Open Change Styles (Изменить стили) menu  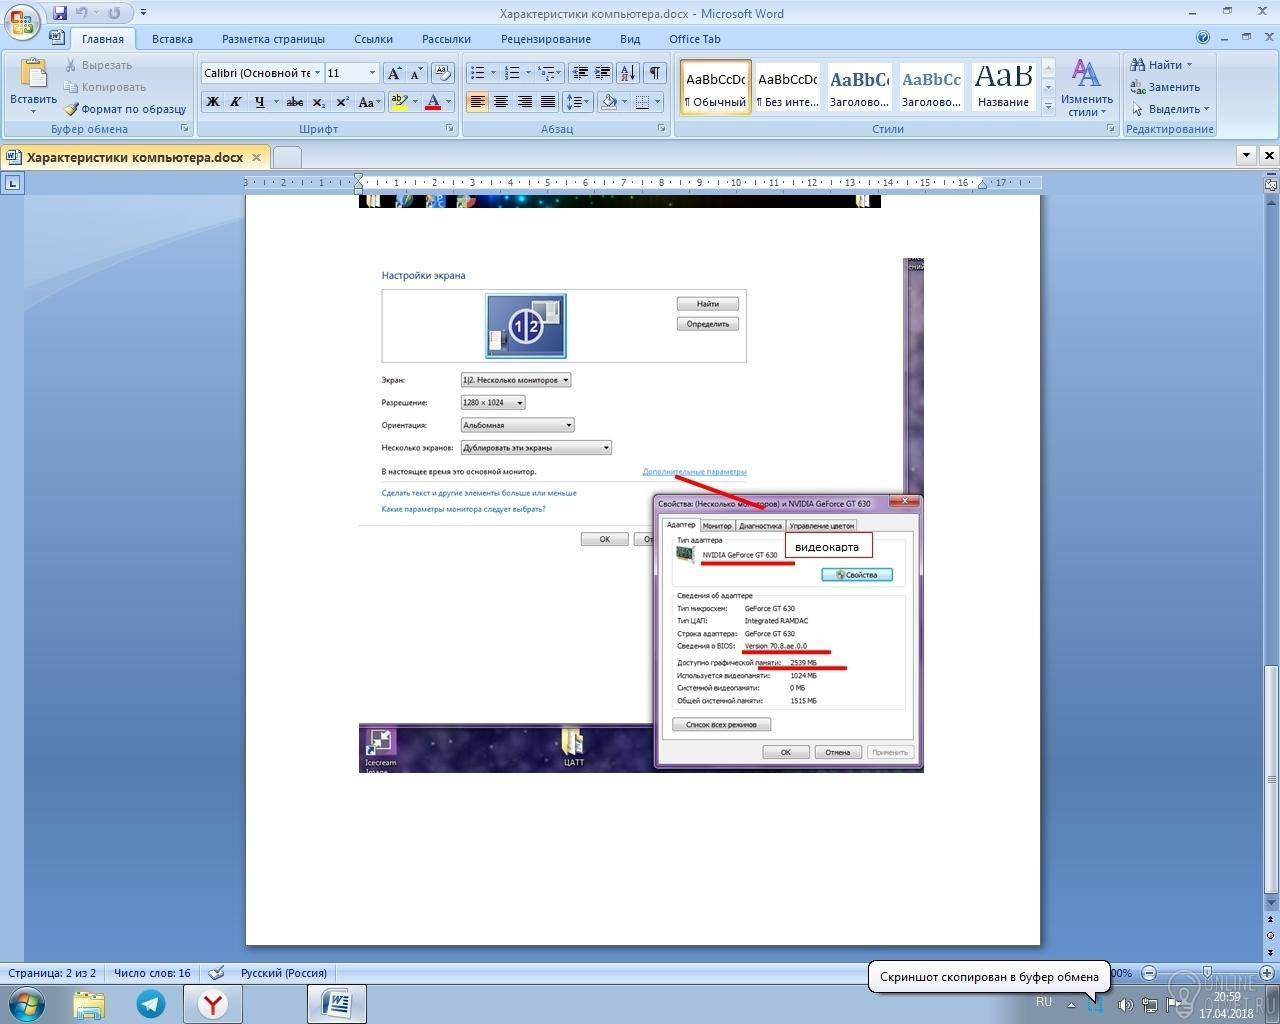point(1087,87)
